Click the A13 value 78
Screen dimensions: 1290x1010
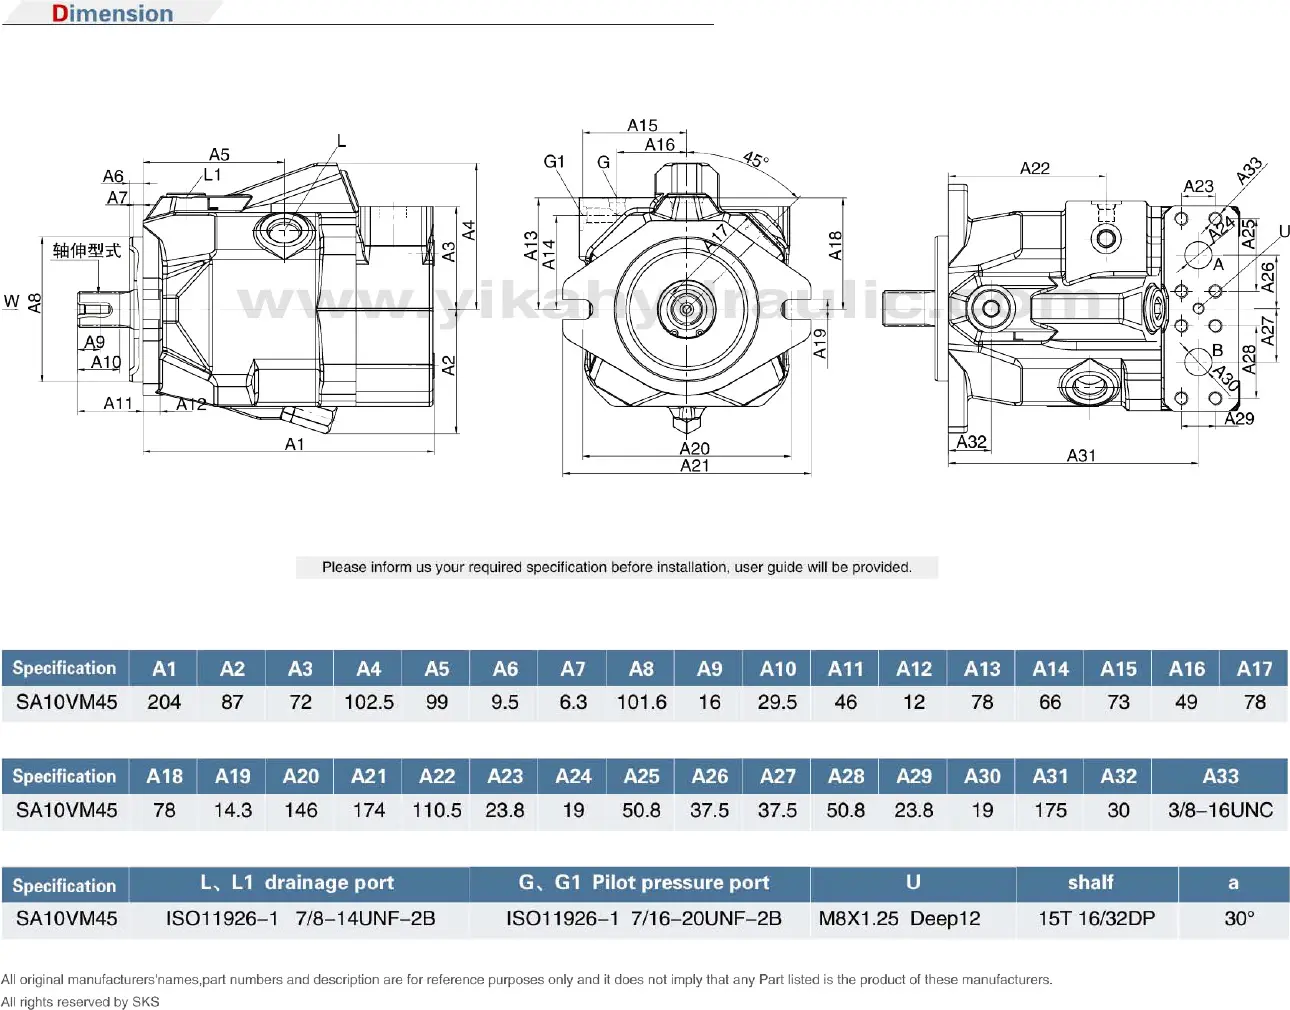(x=982, y=702)
